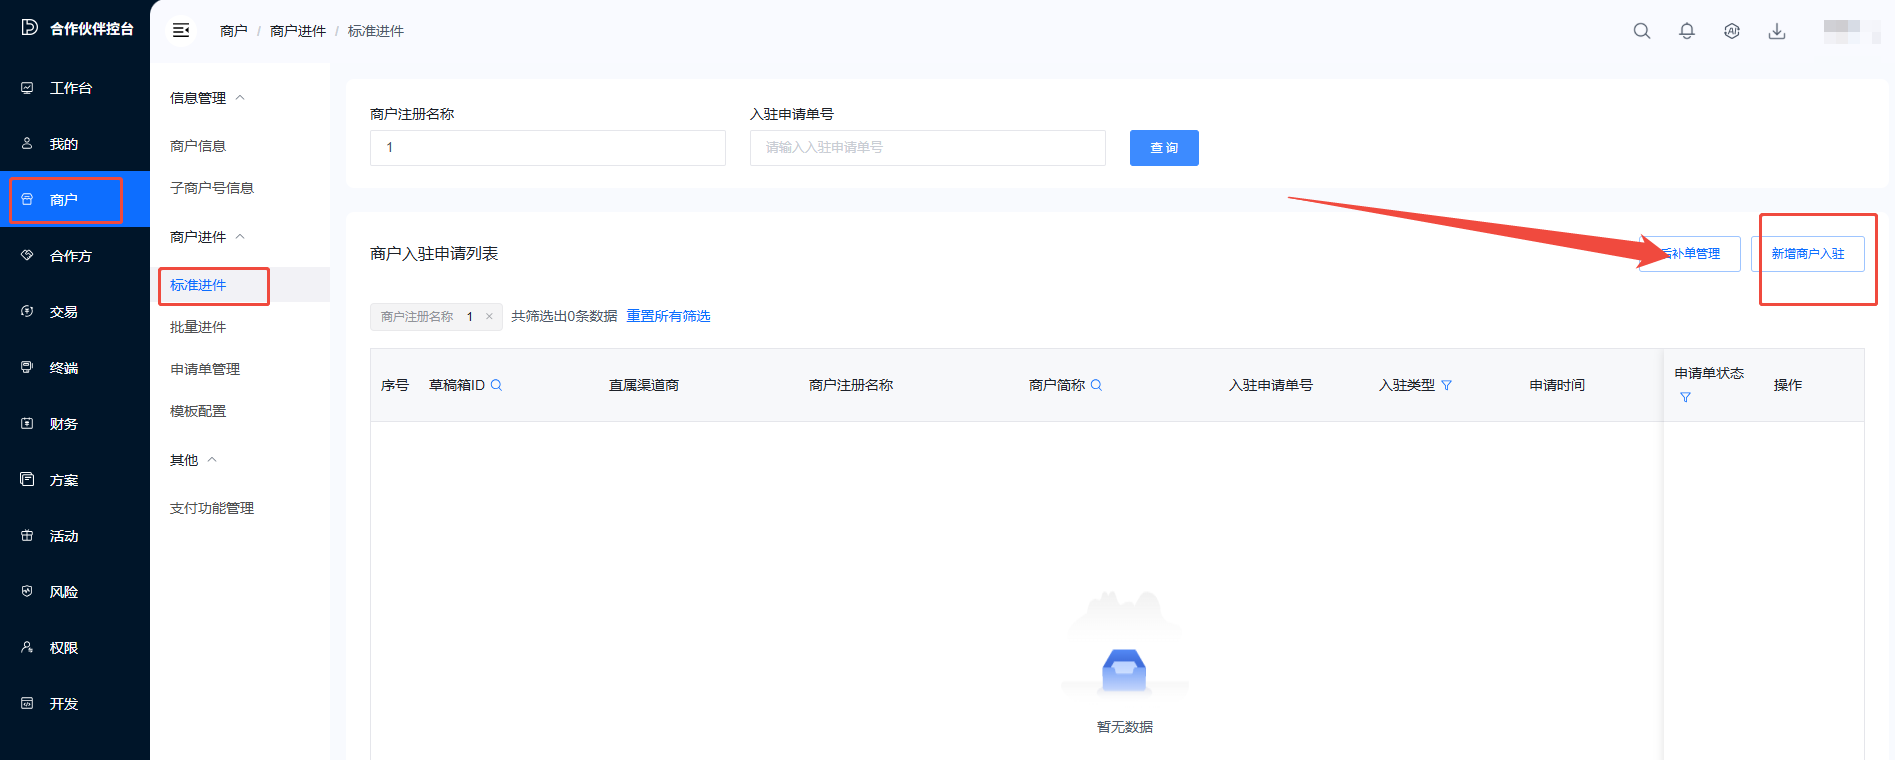Collapse the sidebar with the menu fold icon
This screenshot has height=760, width=1895.
[181, 31]
